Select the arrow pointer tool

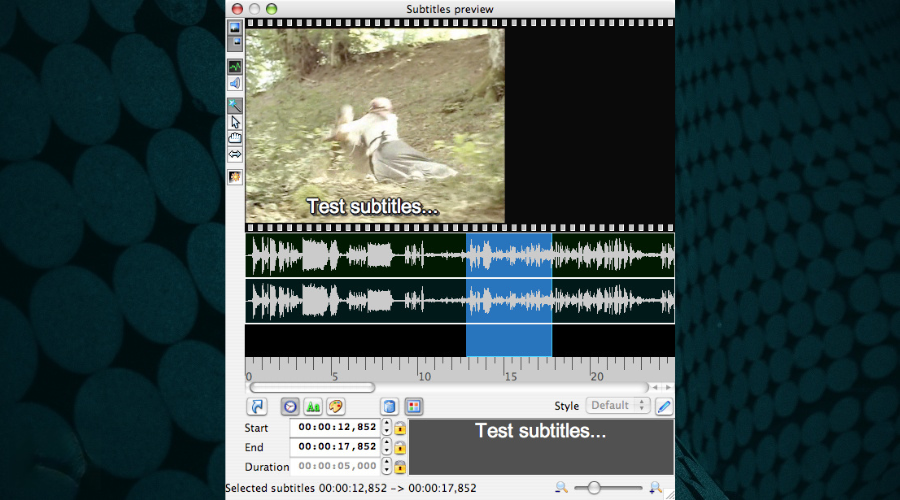pos(235,122)
